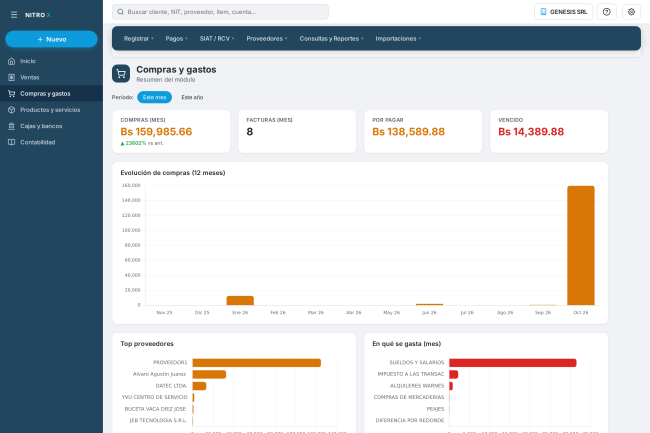Switch period to Este año

192,97
